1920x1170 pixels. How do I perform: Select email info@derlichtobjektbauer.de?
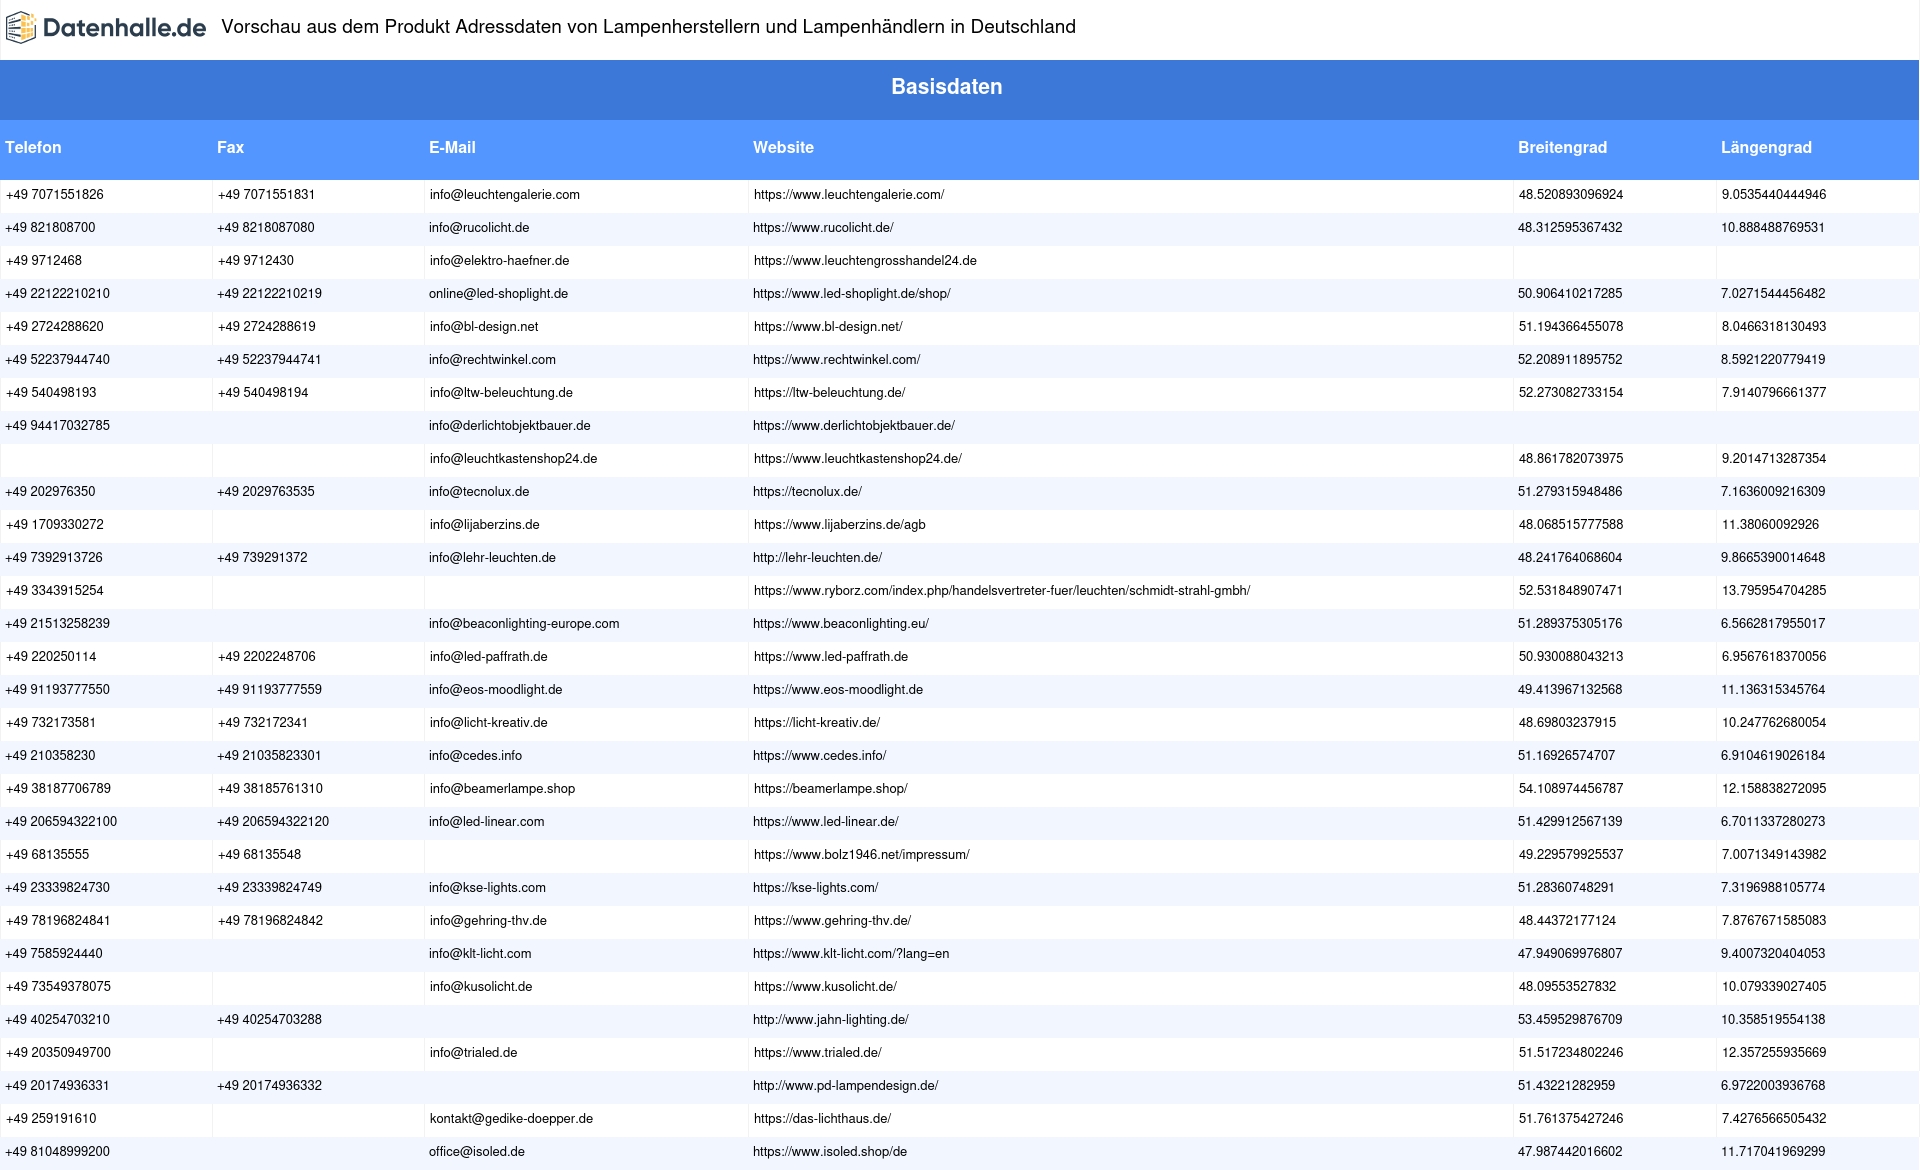(510, 426)
